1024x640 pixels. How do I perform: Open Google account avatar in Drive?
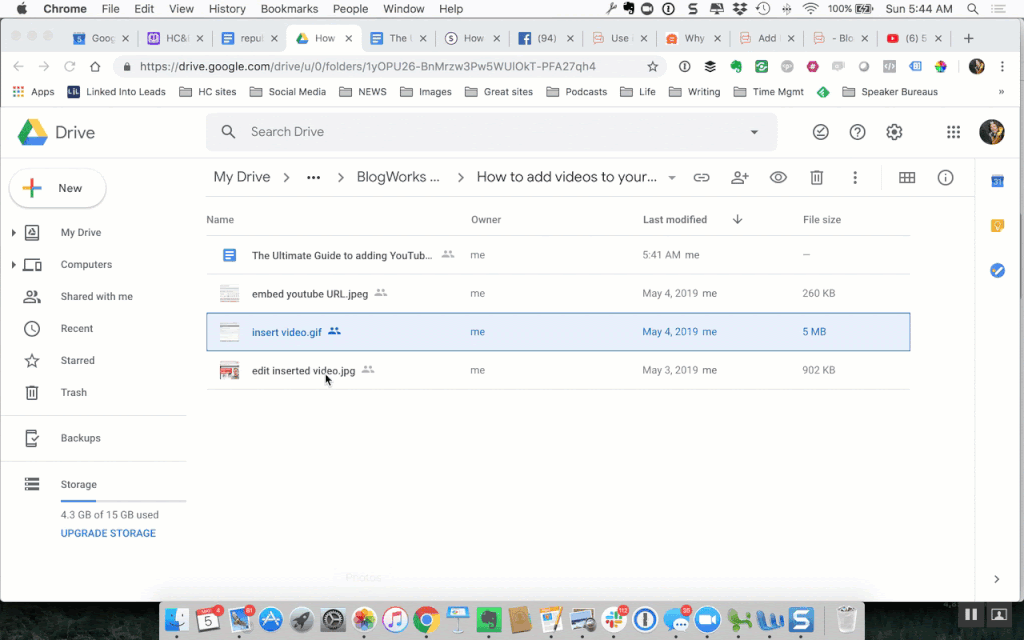tap(991, 132)
